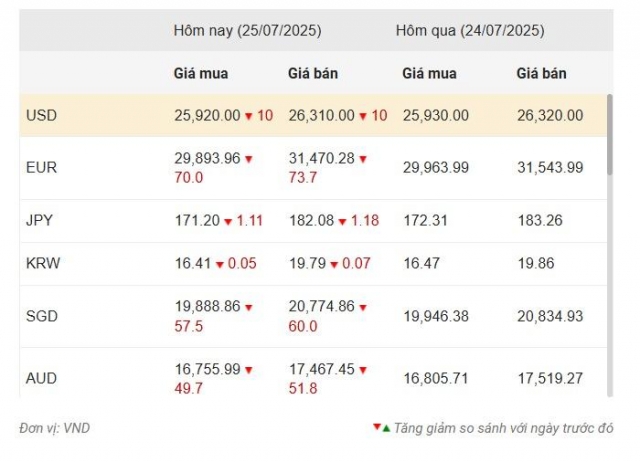Image resolution: width=640 pixels, height=462 pixels.
Task: Click the down arrow next to EUR 29,893.96
Action: [x=249, y=159]
